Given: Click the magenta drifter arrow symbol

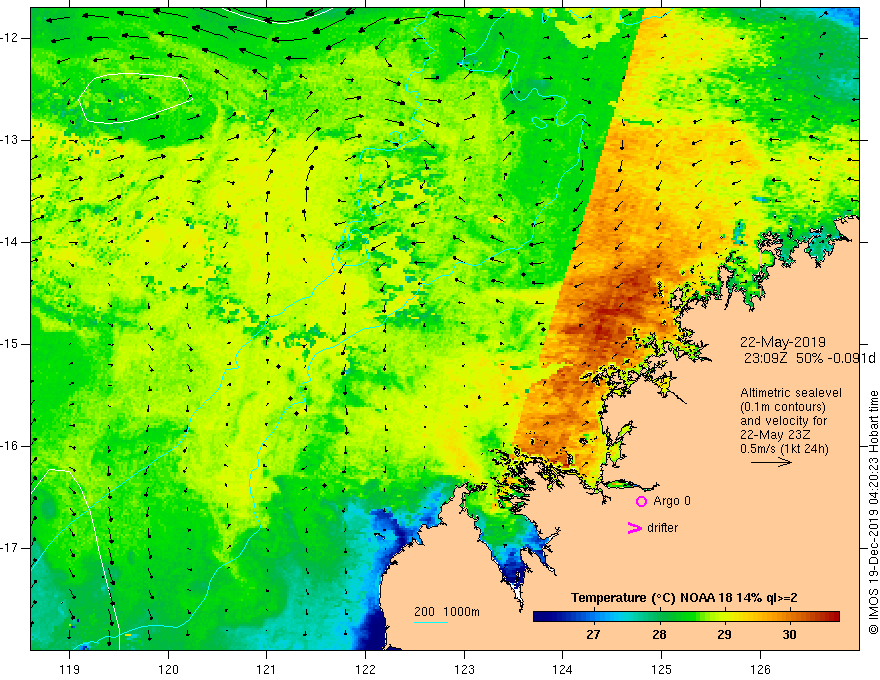Looking at the screenshot, I should click(x=634, y=528).
